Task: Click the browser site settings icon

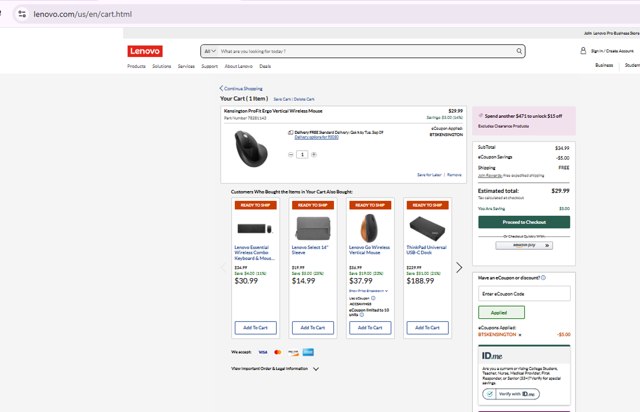Action: (x=22, y=14)
